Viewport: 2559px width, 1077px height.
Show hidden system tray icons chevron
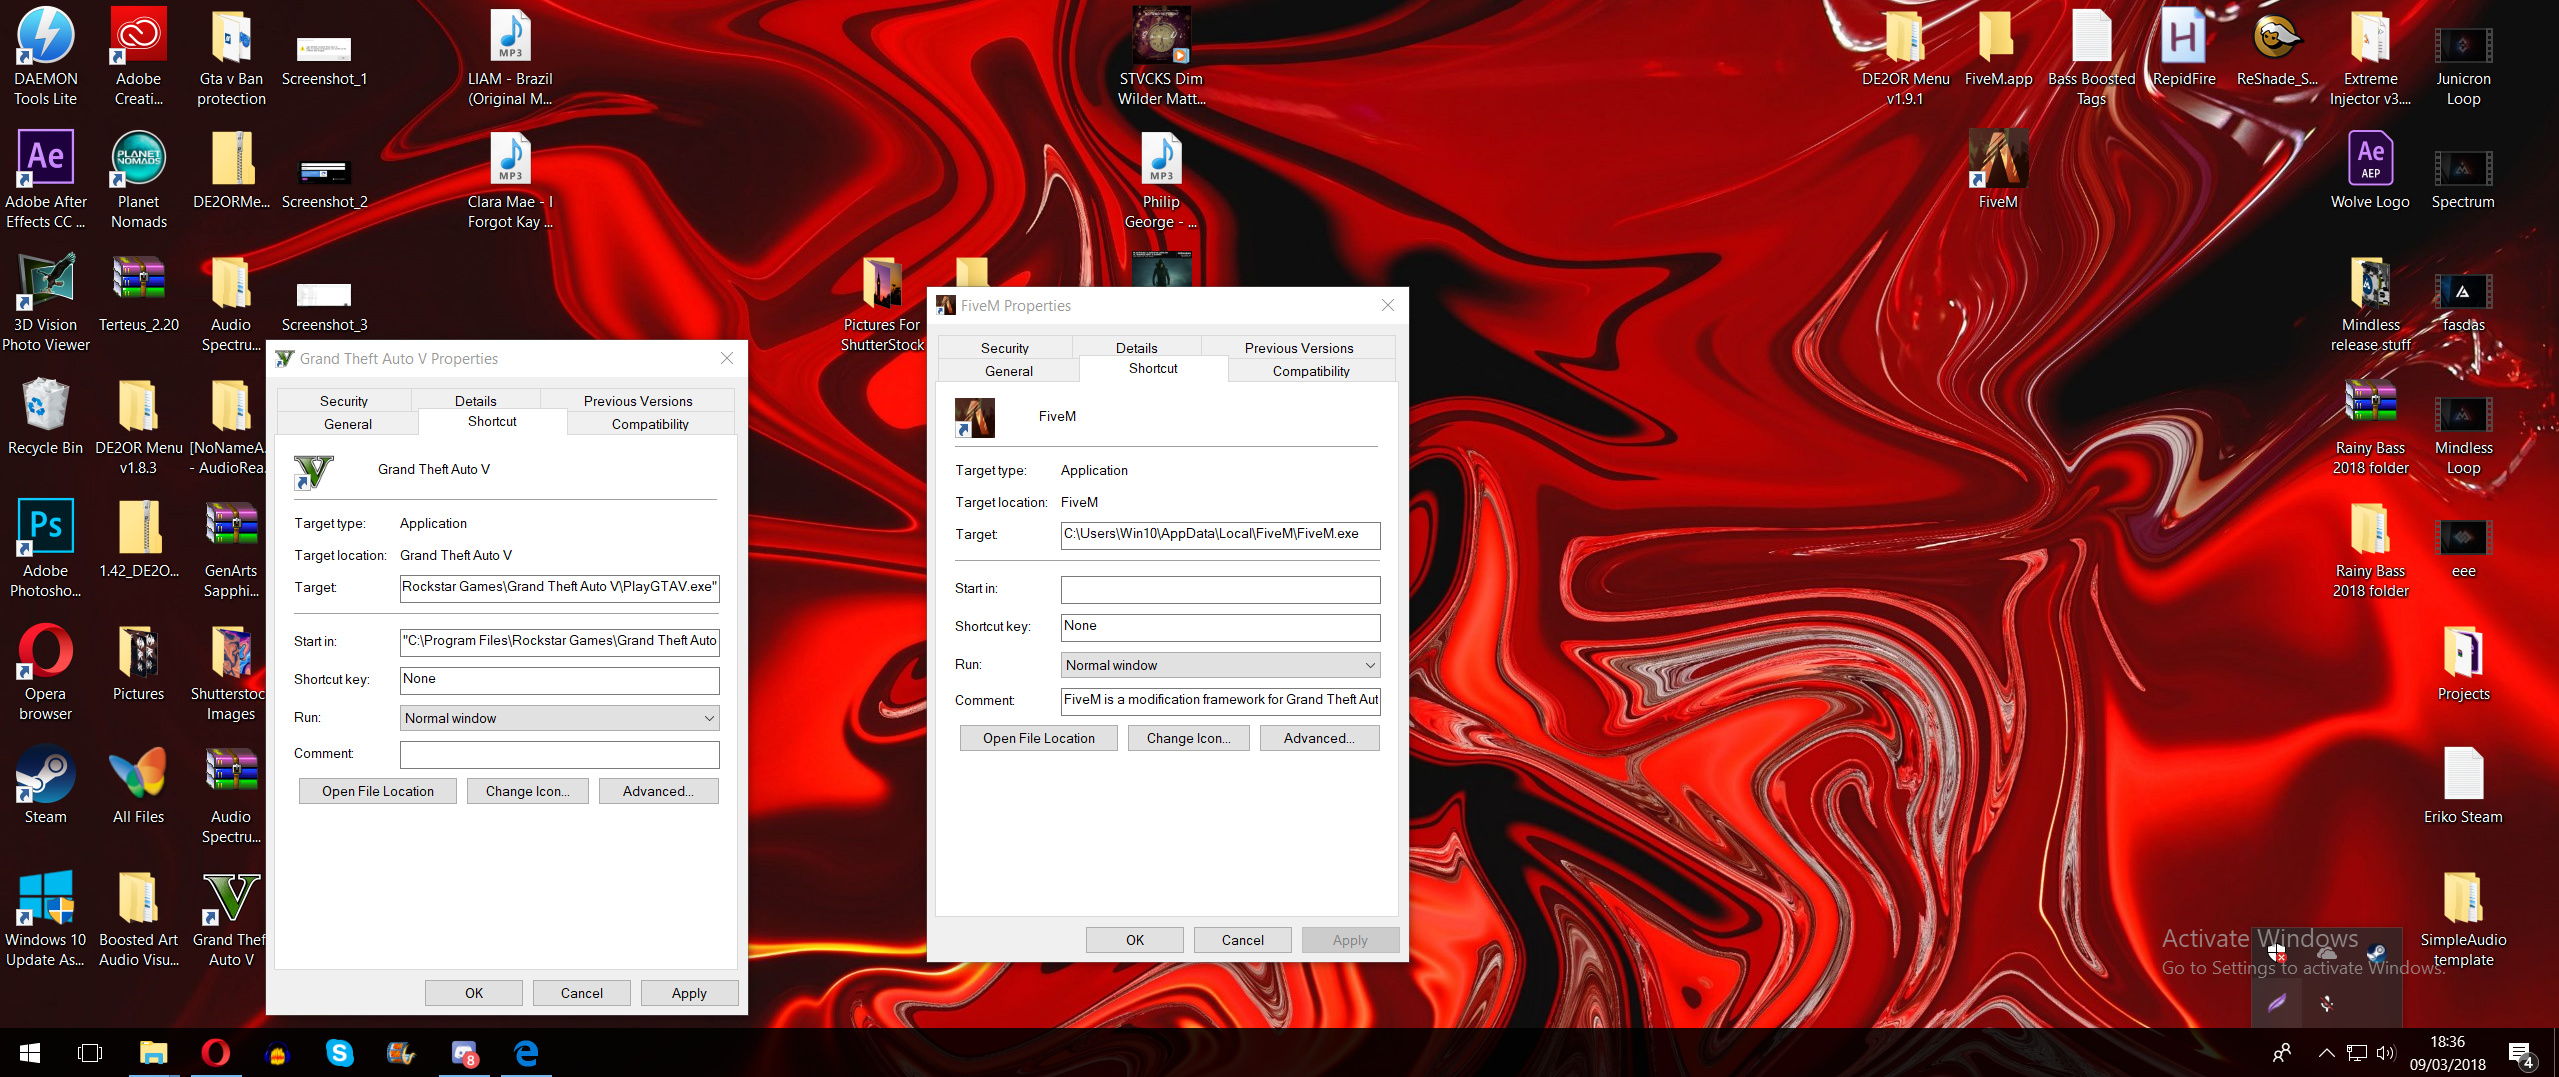[x=2326, y=1052]
